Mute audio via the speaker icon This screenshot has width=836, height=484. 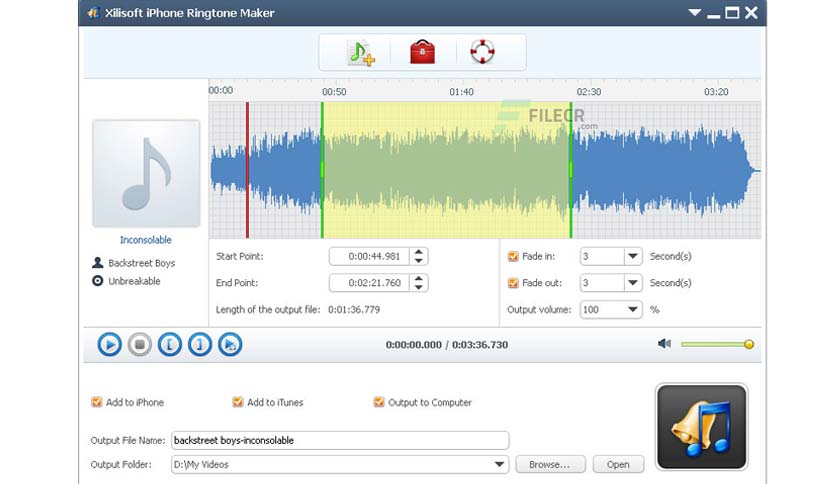[x=664, y=344]
